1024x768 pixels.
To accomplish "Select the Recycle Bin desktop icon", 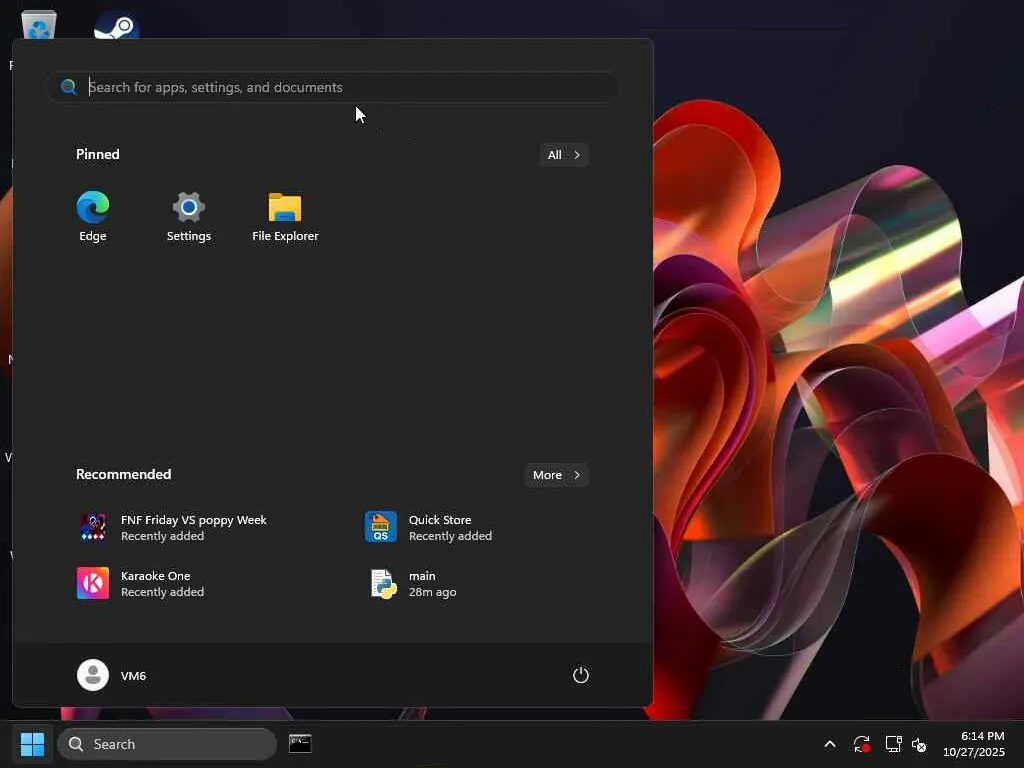I will 39,25.
